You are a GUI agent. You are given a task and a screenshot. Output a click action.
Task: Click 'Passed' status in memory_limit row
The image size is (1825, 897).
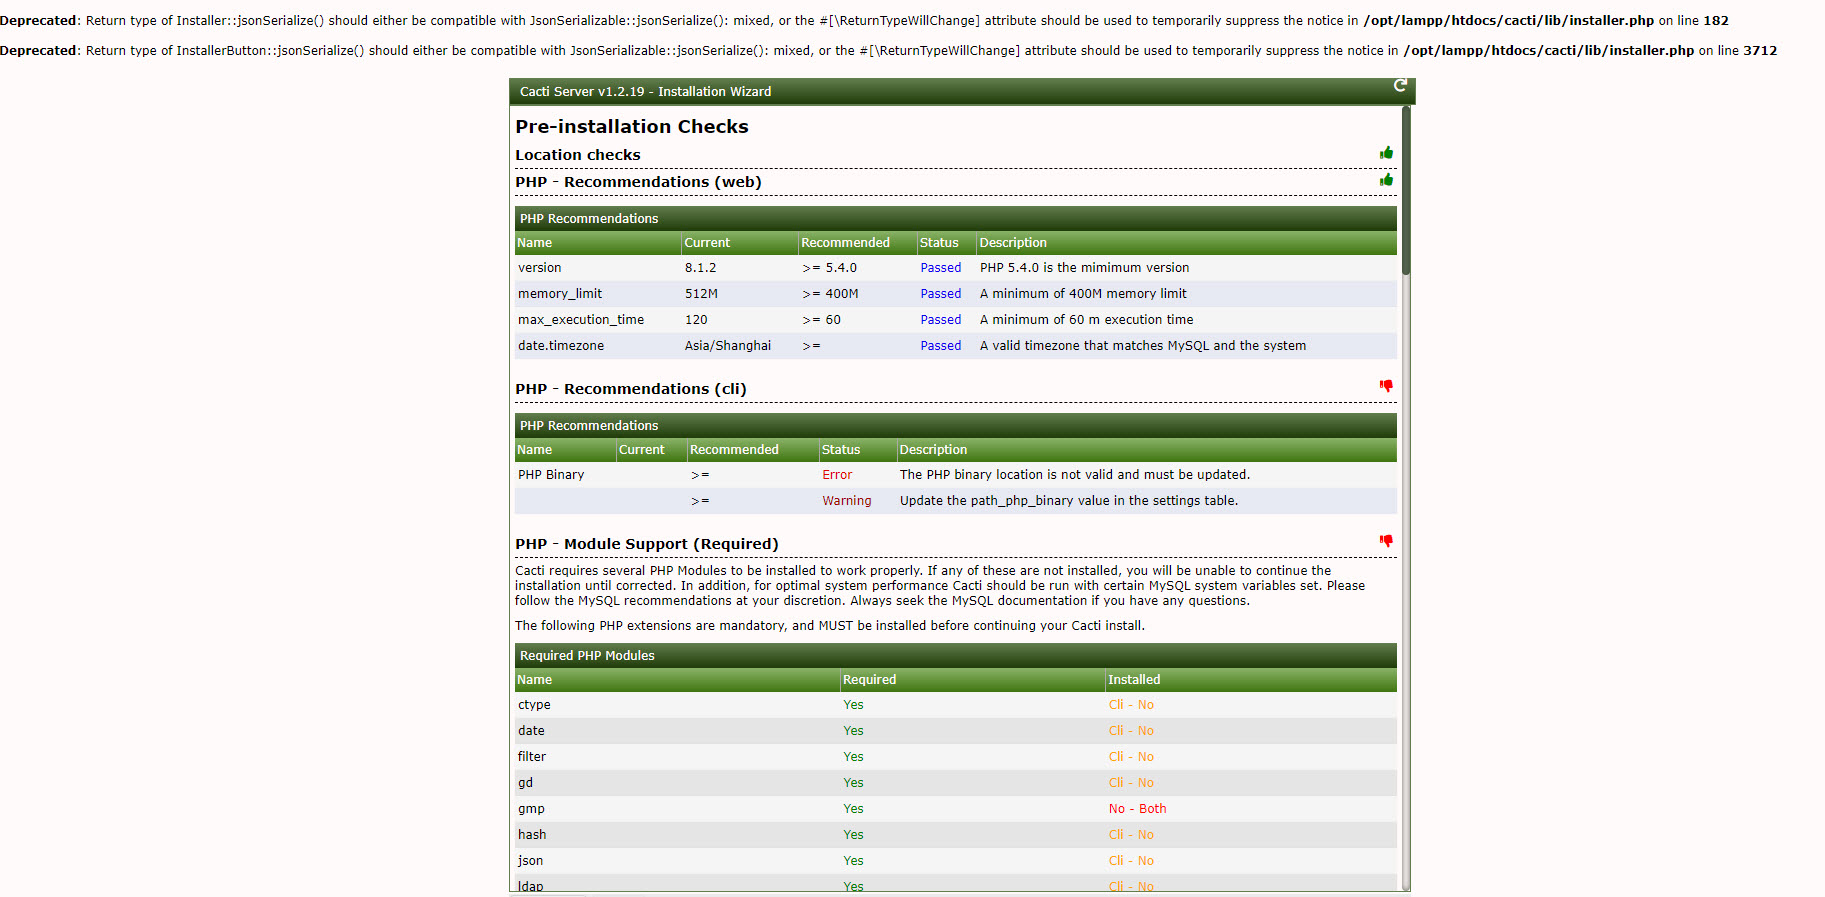coord(941,294)
